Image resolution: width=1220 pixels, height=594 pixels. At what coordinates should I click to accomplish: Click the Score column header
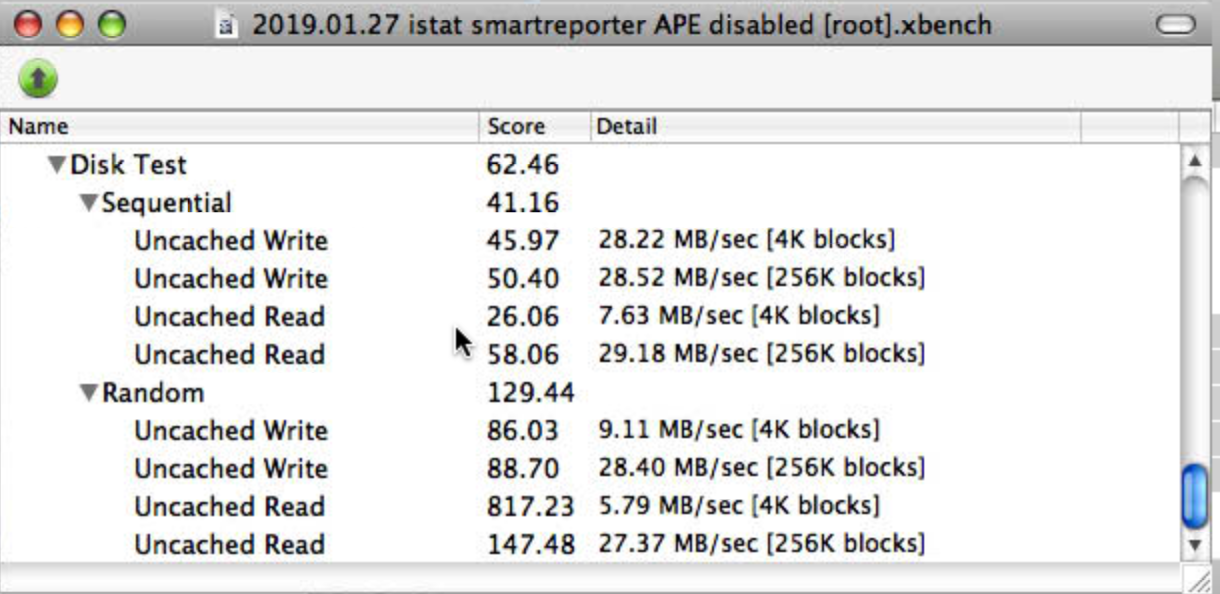point(534,126)
